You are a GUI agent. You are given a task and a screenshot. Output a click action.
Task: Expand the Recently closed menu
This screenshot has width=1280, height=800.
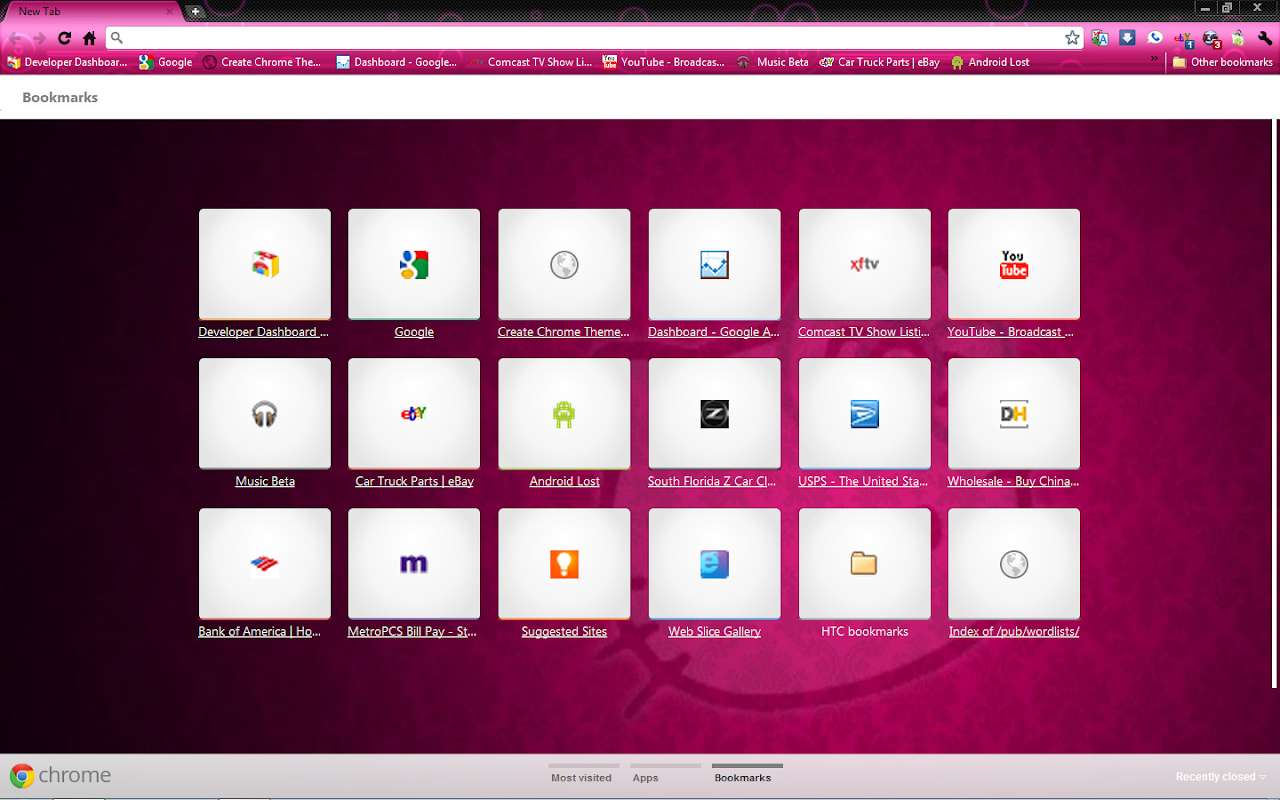coord(1220,777)
